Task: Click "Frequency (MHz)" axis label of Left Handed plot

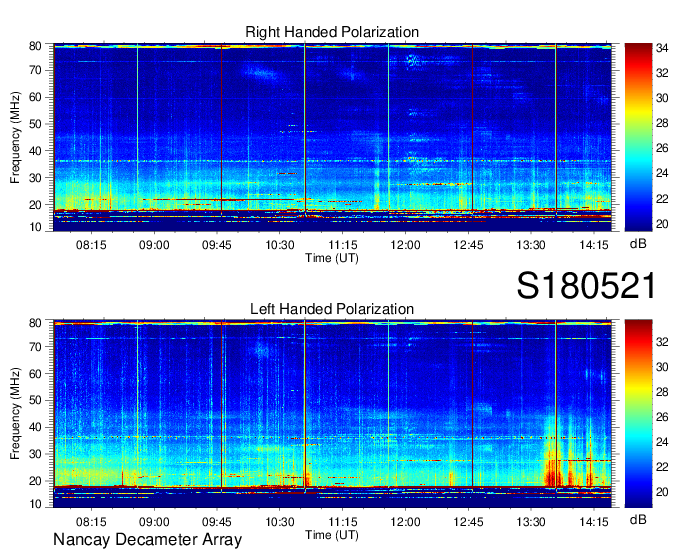Action: click(15, 414)
